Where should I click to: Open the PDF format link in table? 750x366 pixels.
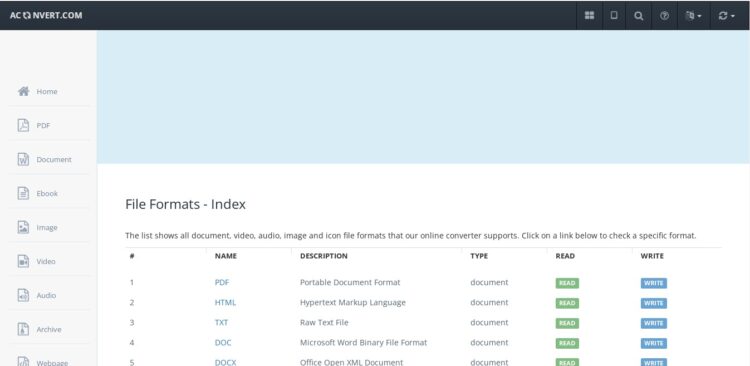[222, 282]
